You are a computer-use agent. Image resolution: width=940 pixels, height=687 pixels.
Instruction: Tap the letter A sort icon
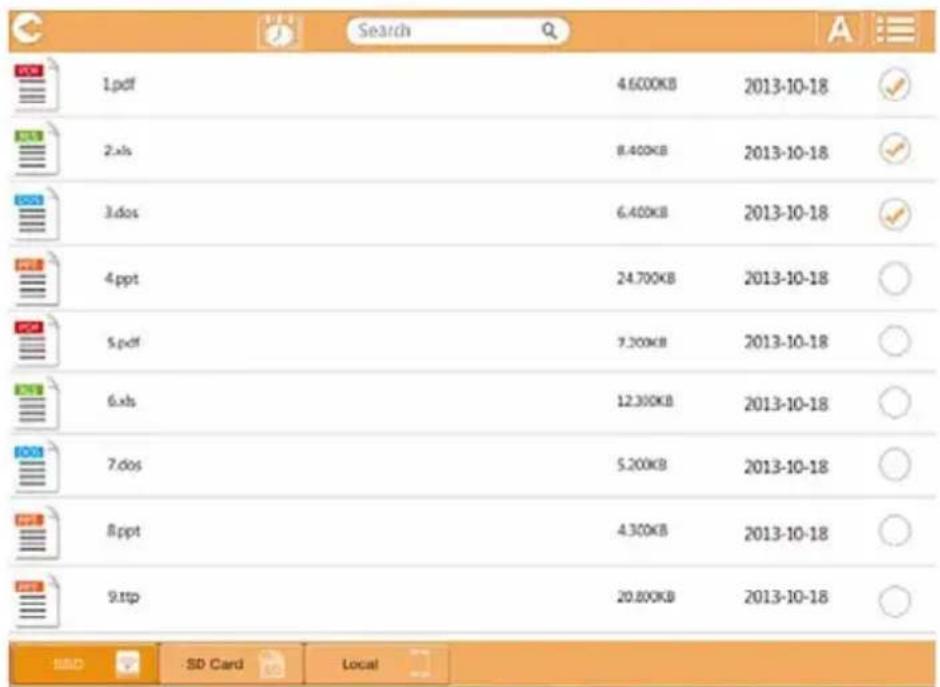click(839, 29)
